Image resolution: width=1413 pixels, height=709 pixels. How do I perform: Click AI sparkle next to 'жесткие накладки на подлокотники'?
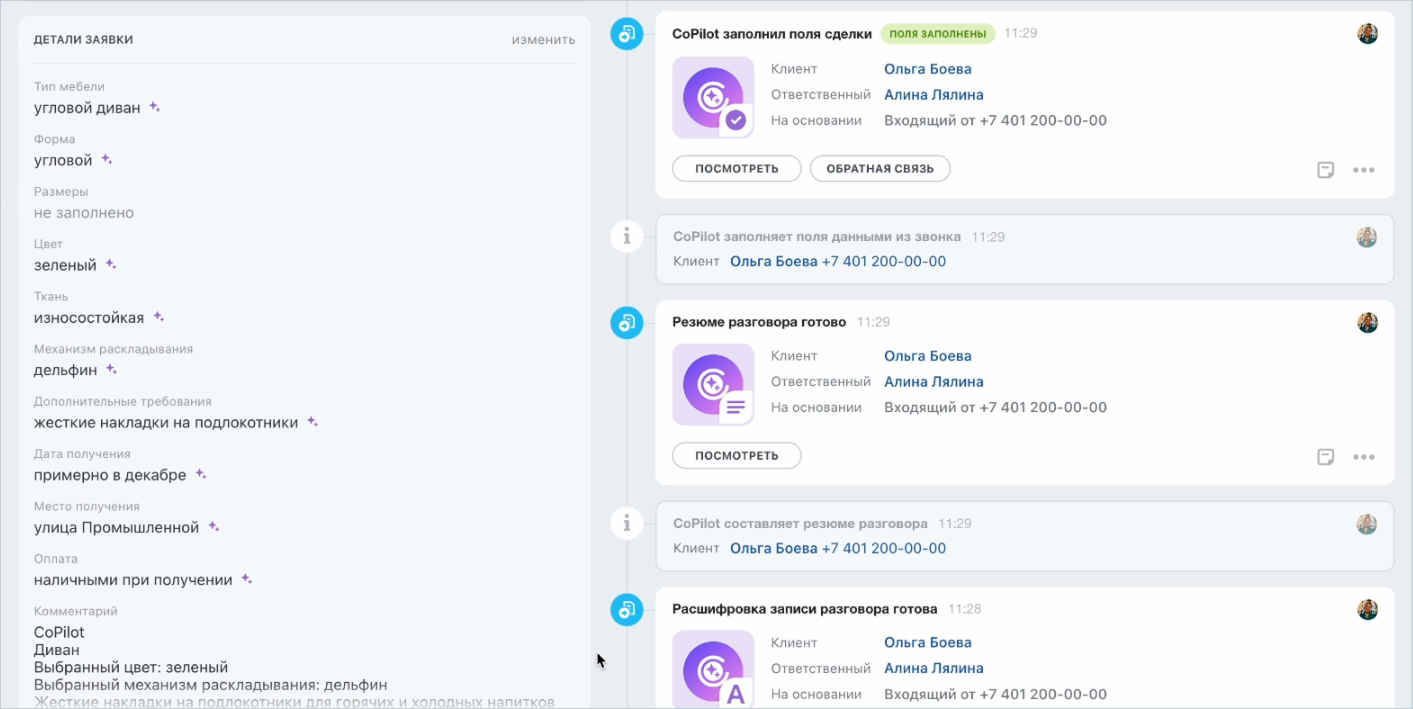[312, 422]
